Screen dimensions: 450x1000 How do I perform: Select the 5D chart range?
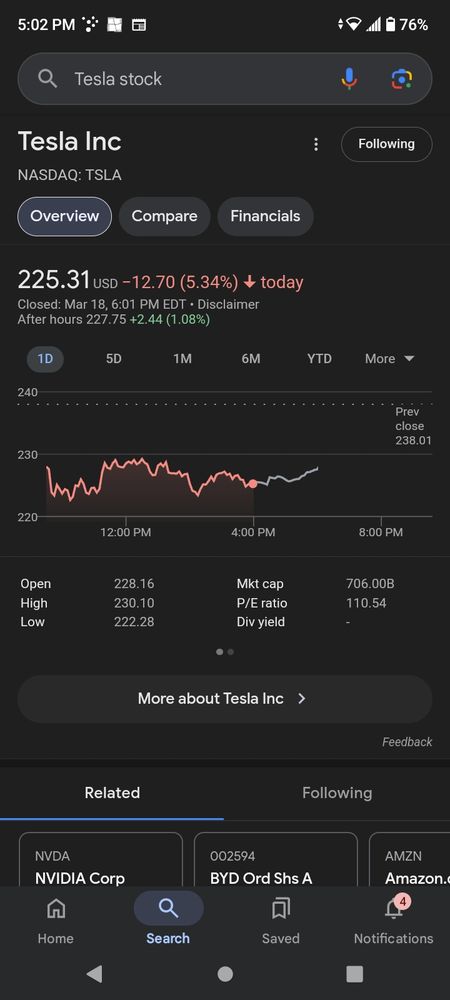[113, 359]
